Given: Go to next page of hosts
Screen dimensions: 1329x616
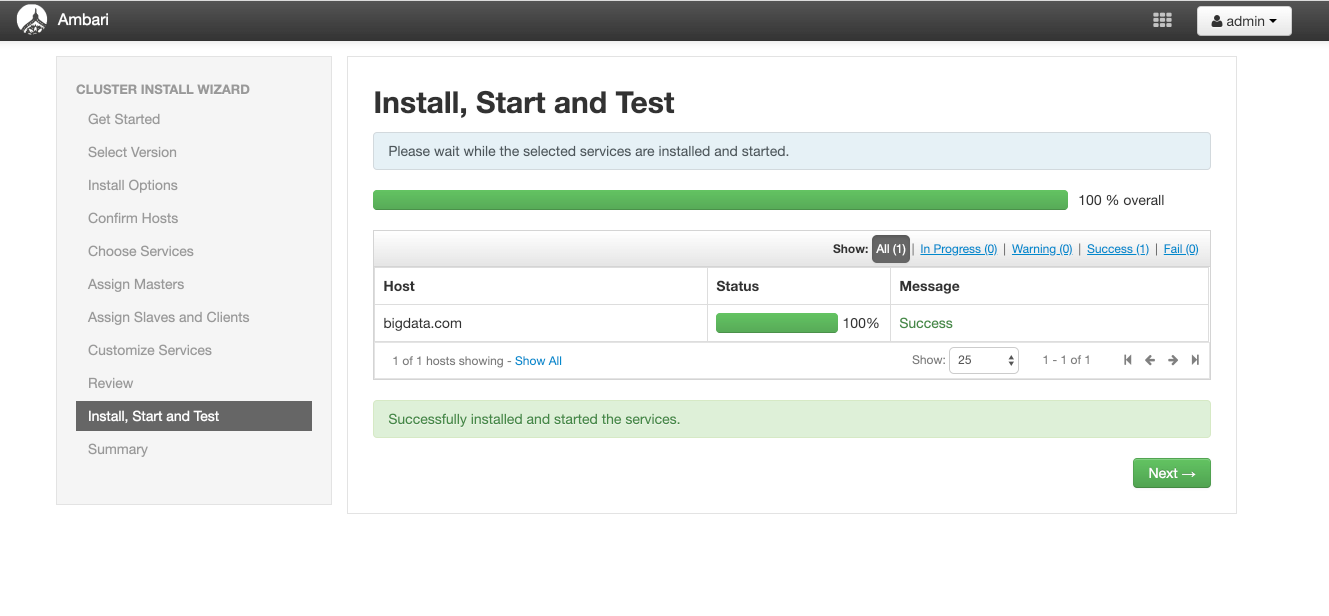Looking at the screenshot, I should 1172,360.
